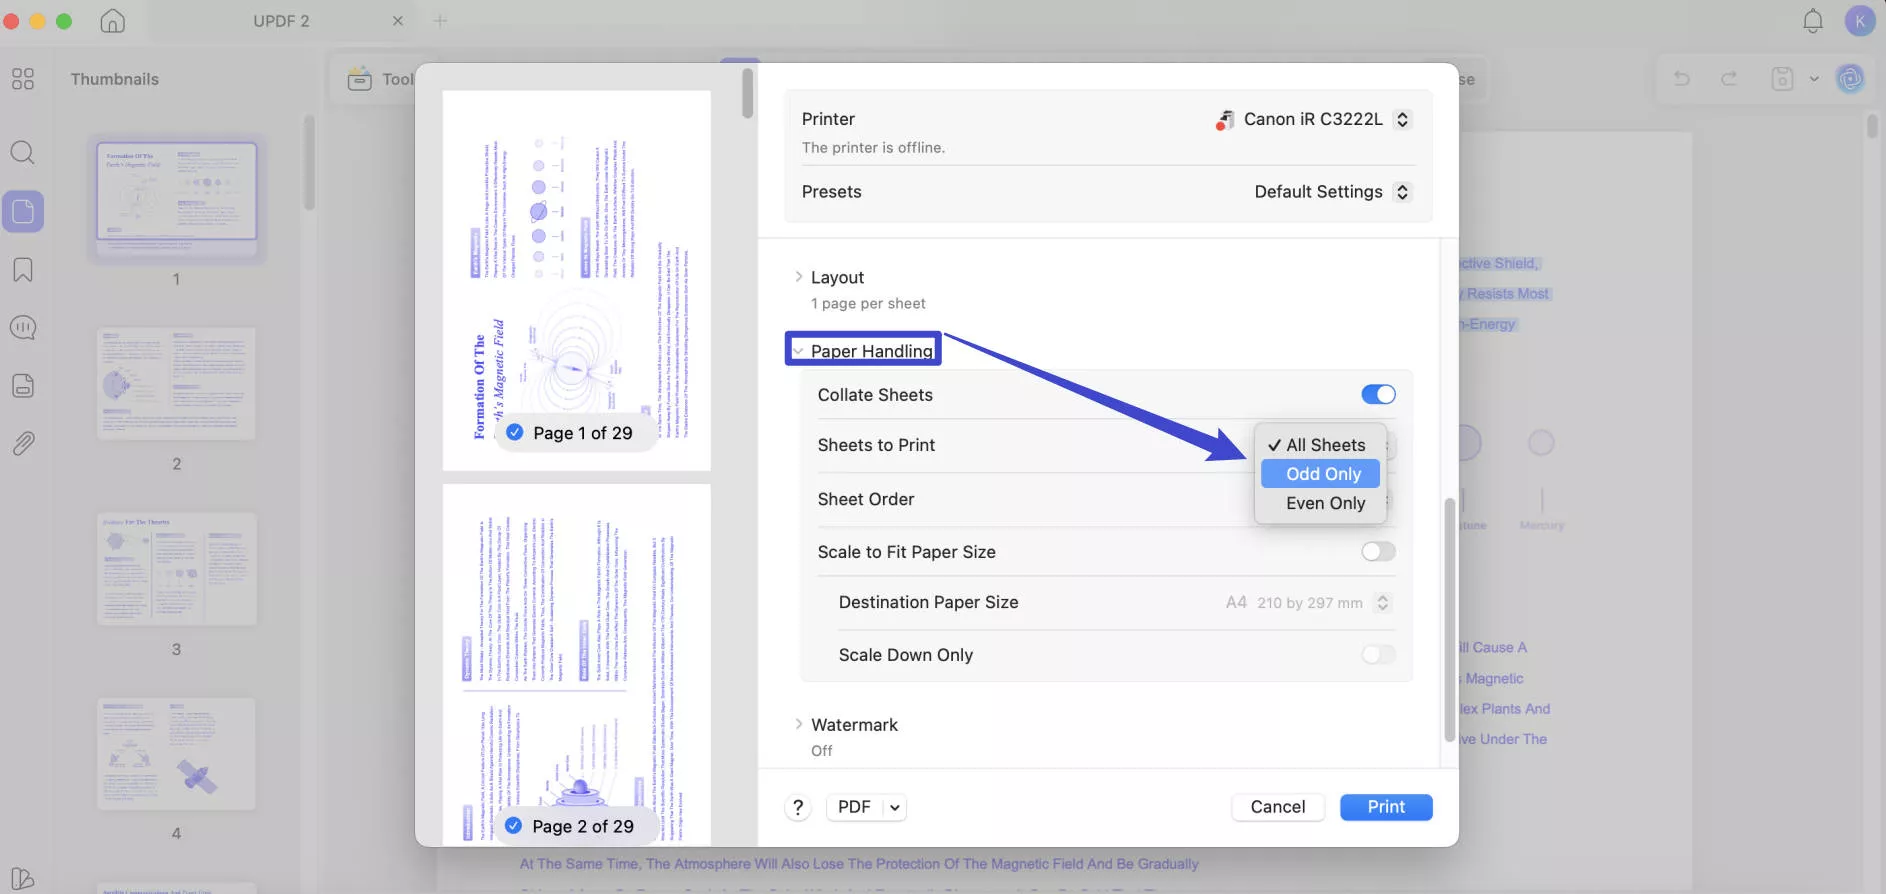
Task: Click the document window scrollbar
Action: pos(1873,127)
